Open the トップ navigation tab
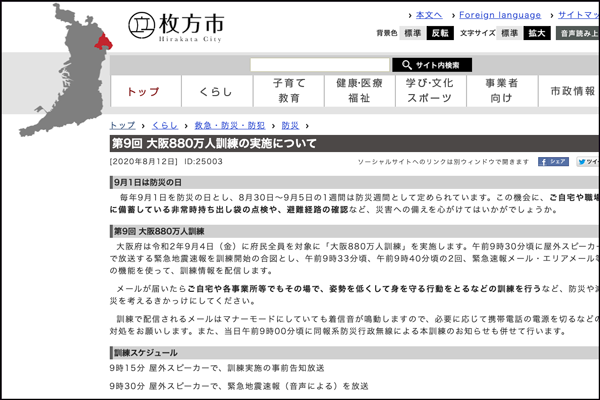The width and height of the screenshot is (600, 400). [x=143, y=91]
